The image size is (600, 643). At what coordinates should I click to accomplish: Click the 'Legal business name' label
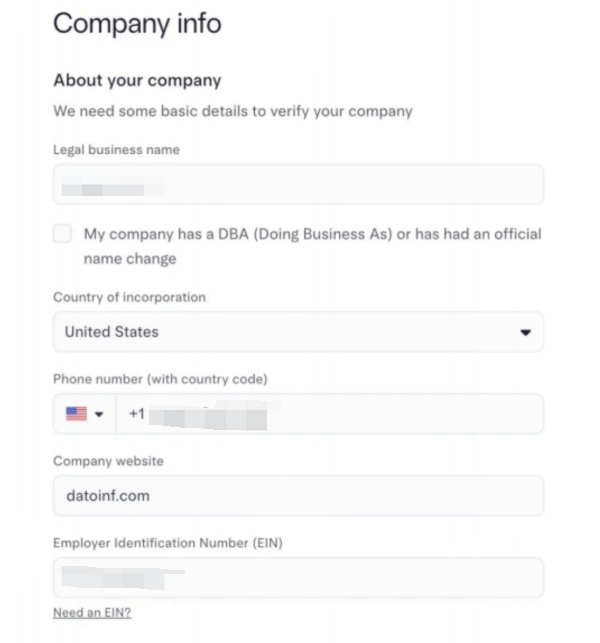[116, 149]
